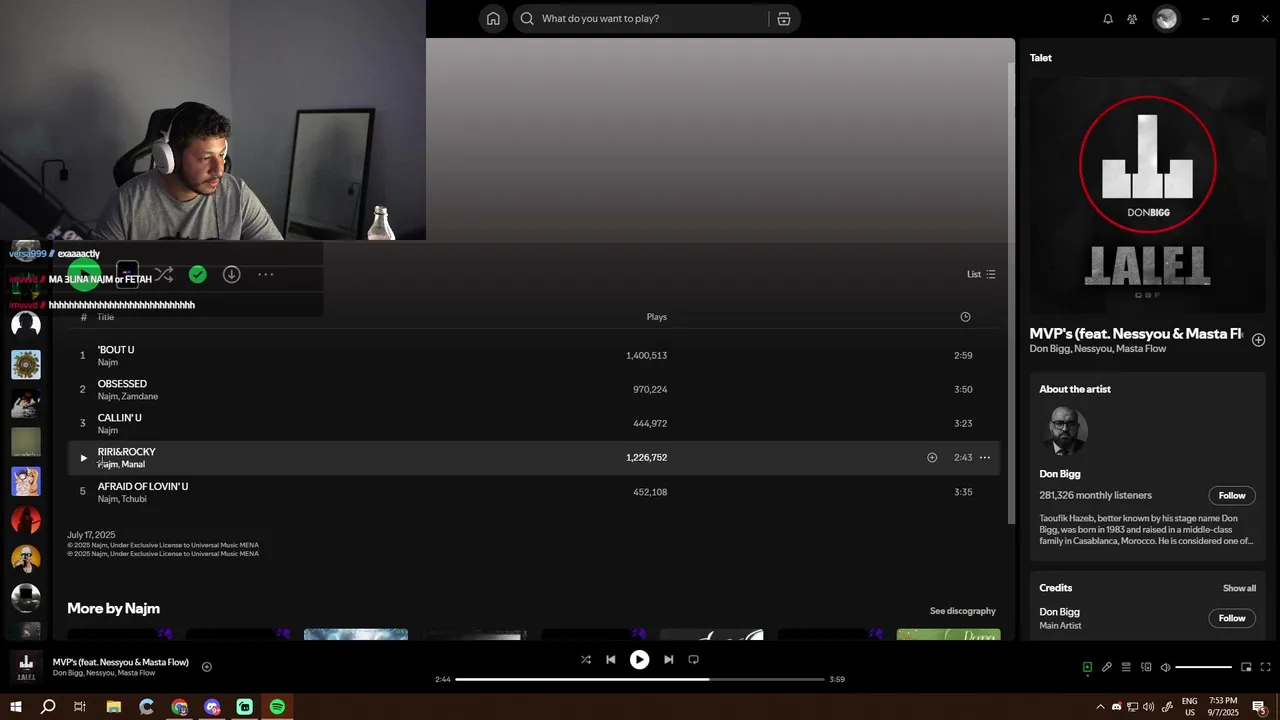Skip to next track

668,660
